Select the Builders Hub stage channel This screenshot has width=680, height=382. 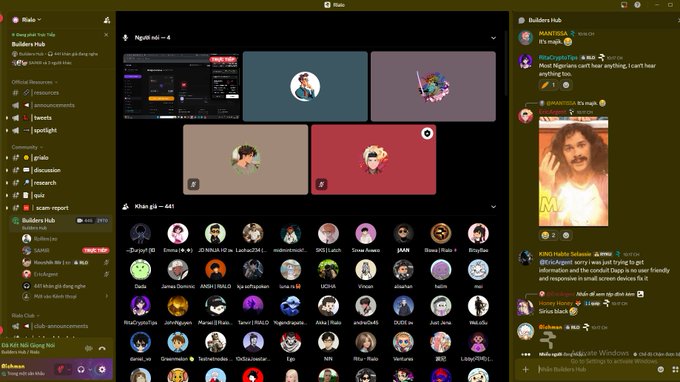click(x=61, y=223)
